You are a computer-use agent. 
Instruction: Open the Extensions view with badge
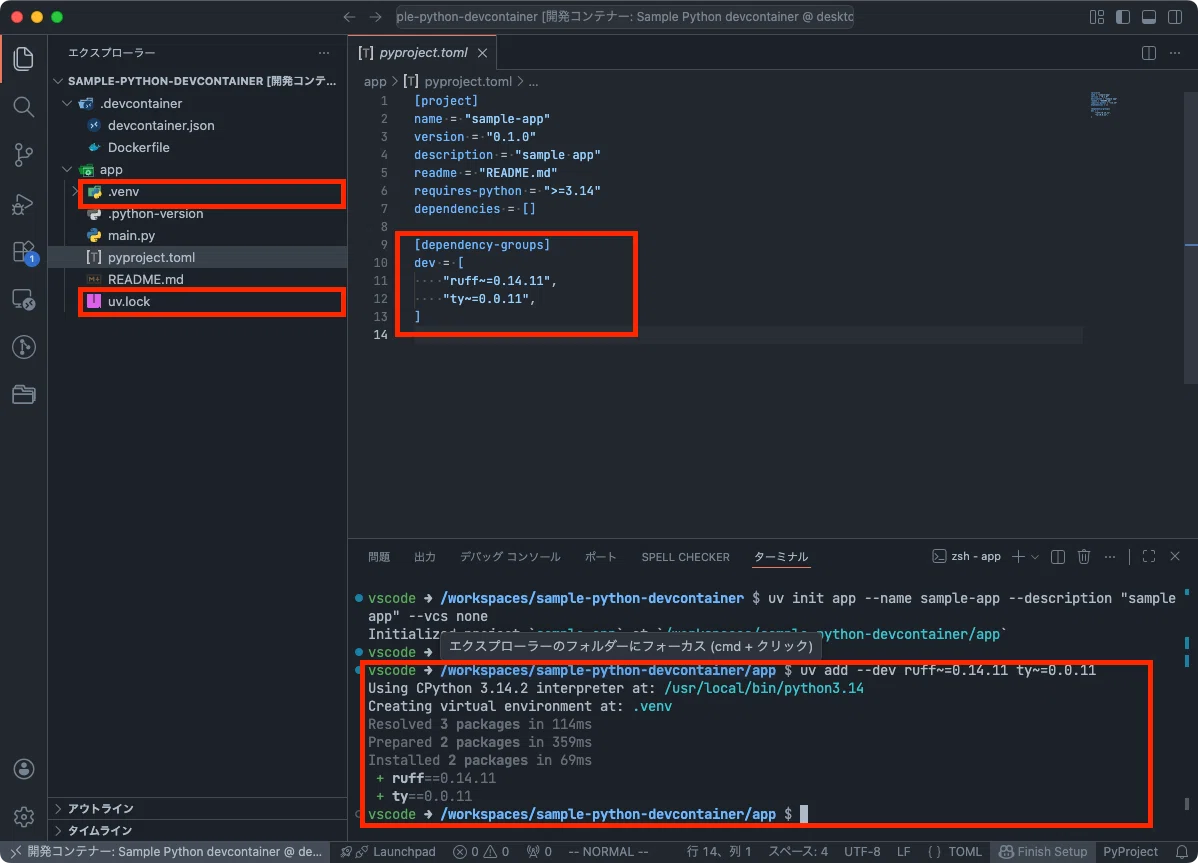(24, 252)
